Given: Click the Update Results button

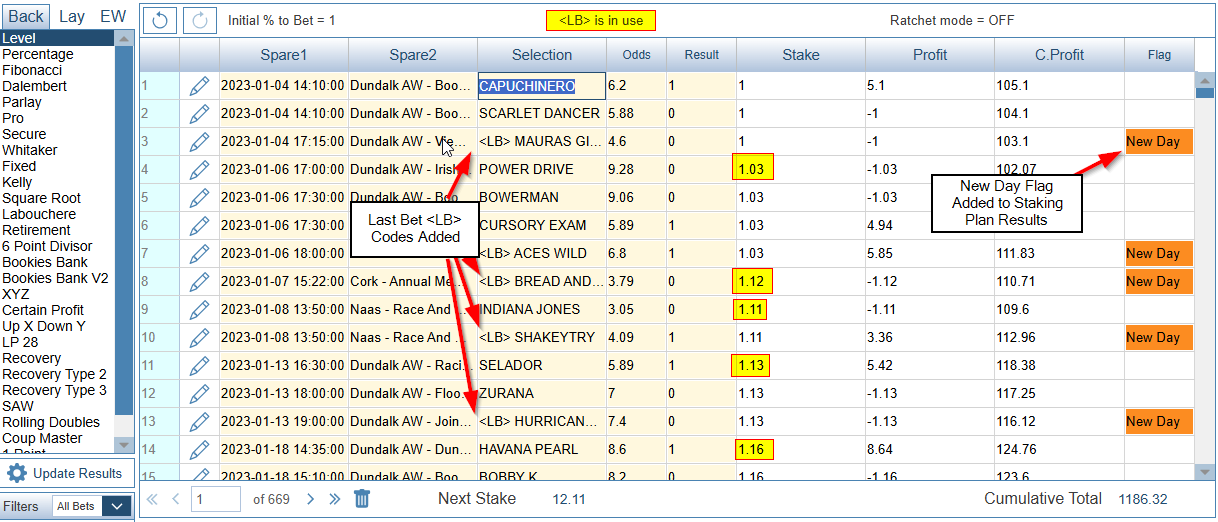Looking at the screenshot, I should click(67, 473).
